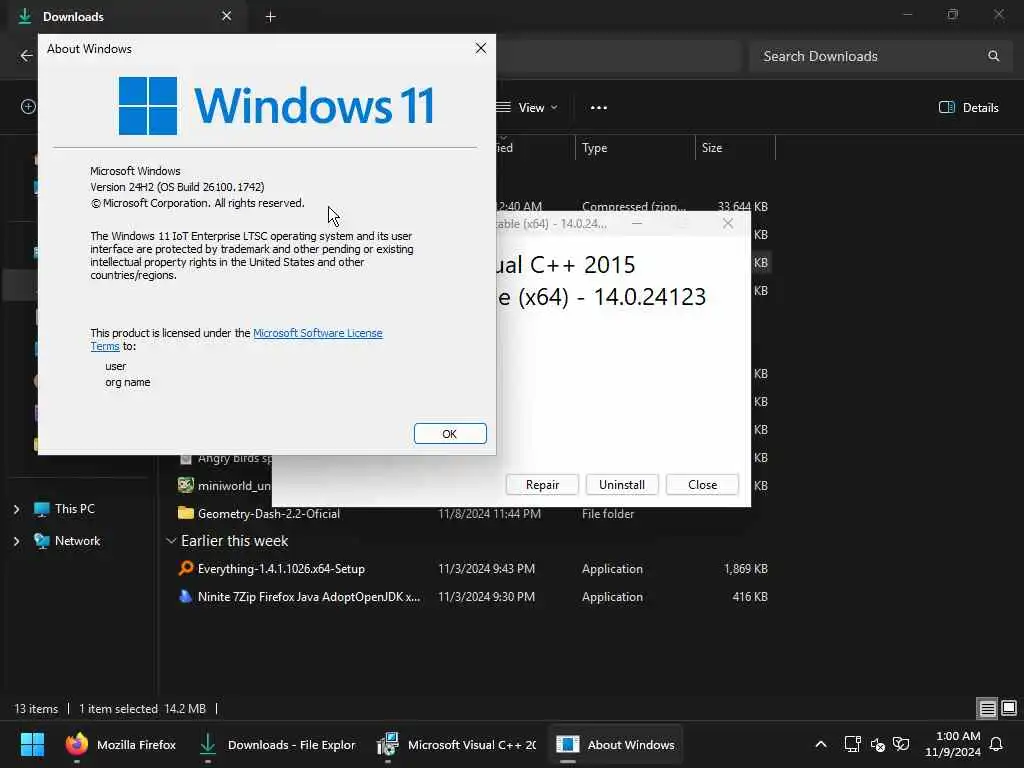The height and width of the screenshot is (768, 1024).
Task: Click the Search Downloads field
Action: 880,56
